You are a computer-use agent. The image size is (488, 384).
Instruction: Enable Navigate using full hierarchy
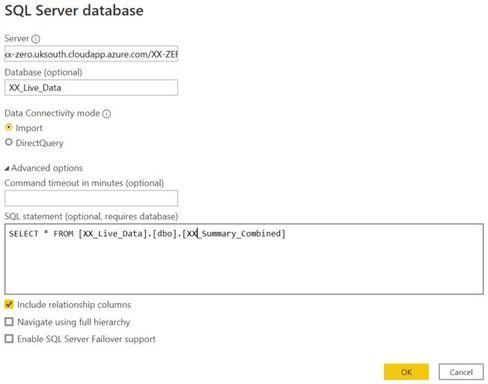click(9, 322)
